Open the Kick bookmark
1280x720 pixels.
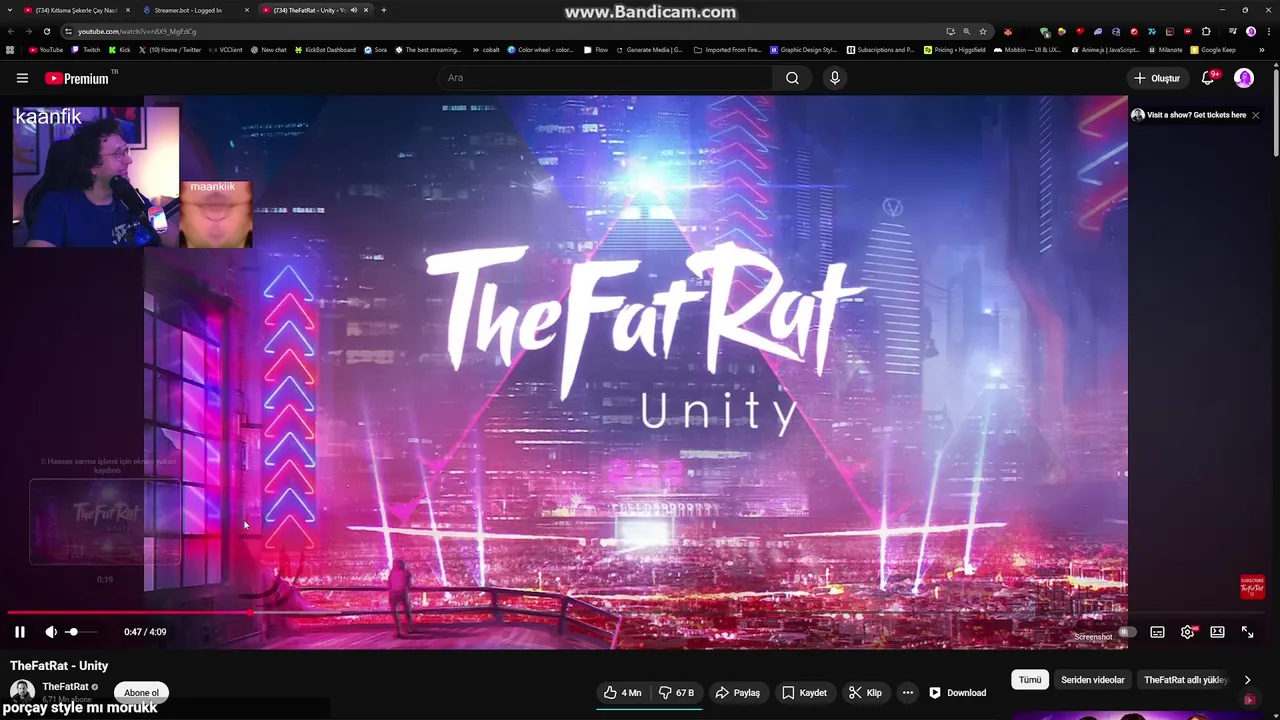coord(119,49)
